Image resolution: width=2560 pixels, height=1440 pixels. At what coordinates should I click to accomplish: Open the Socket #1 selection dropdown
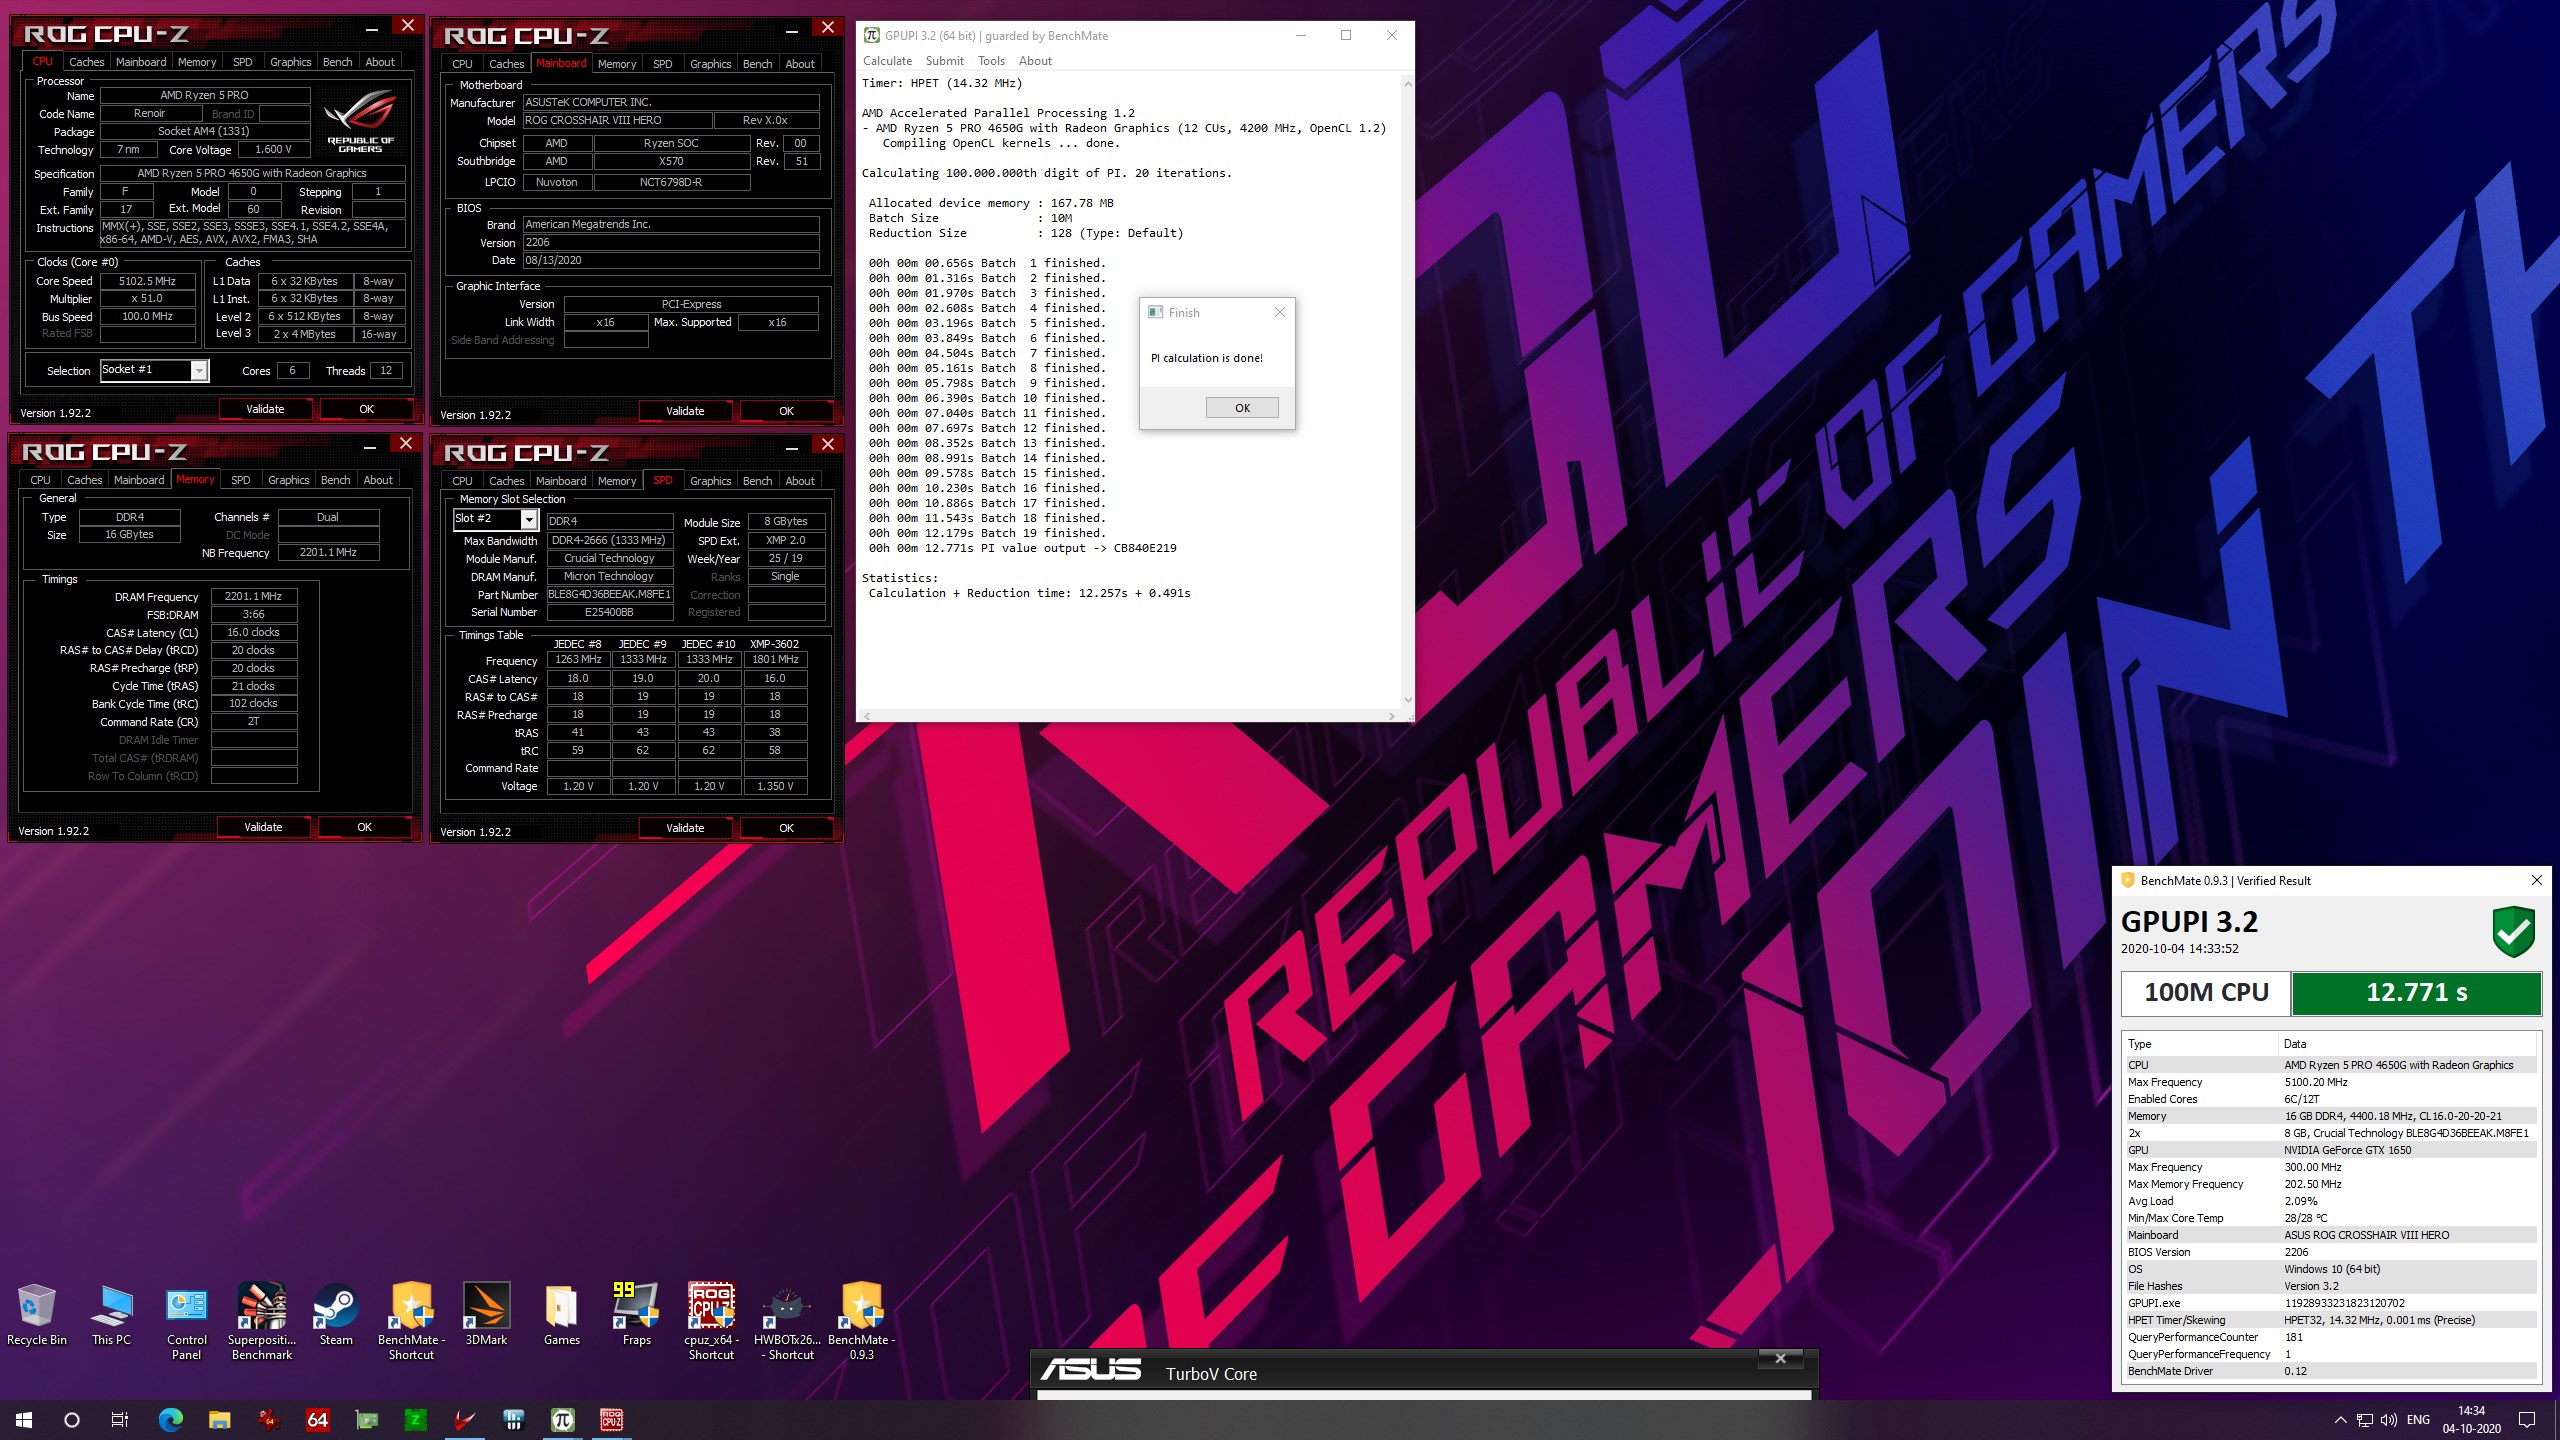click(199, 371)
